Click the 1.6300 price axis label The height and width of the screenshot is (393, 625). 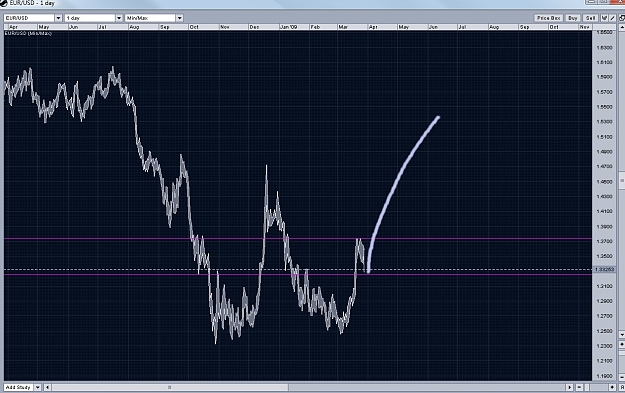point(604,47)
